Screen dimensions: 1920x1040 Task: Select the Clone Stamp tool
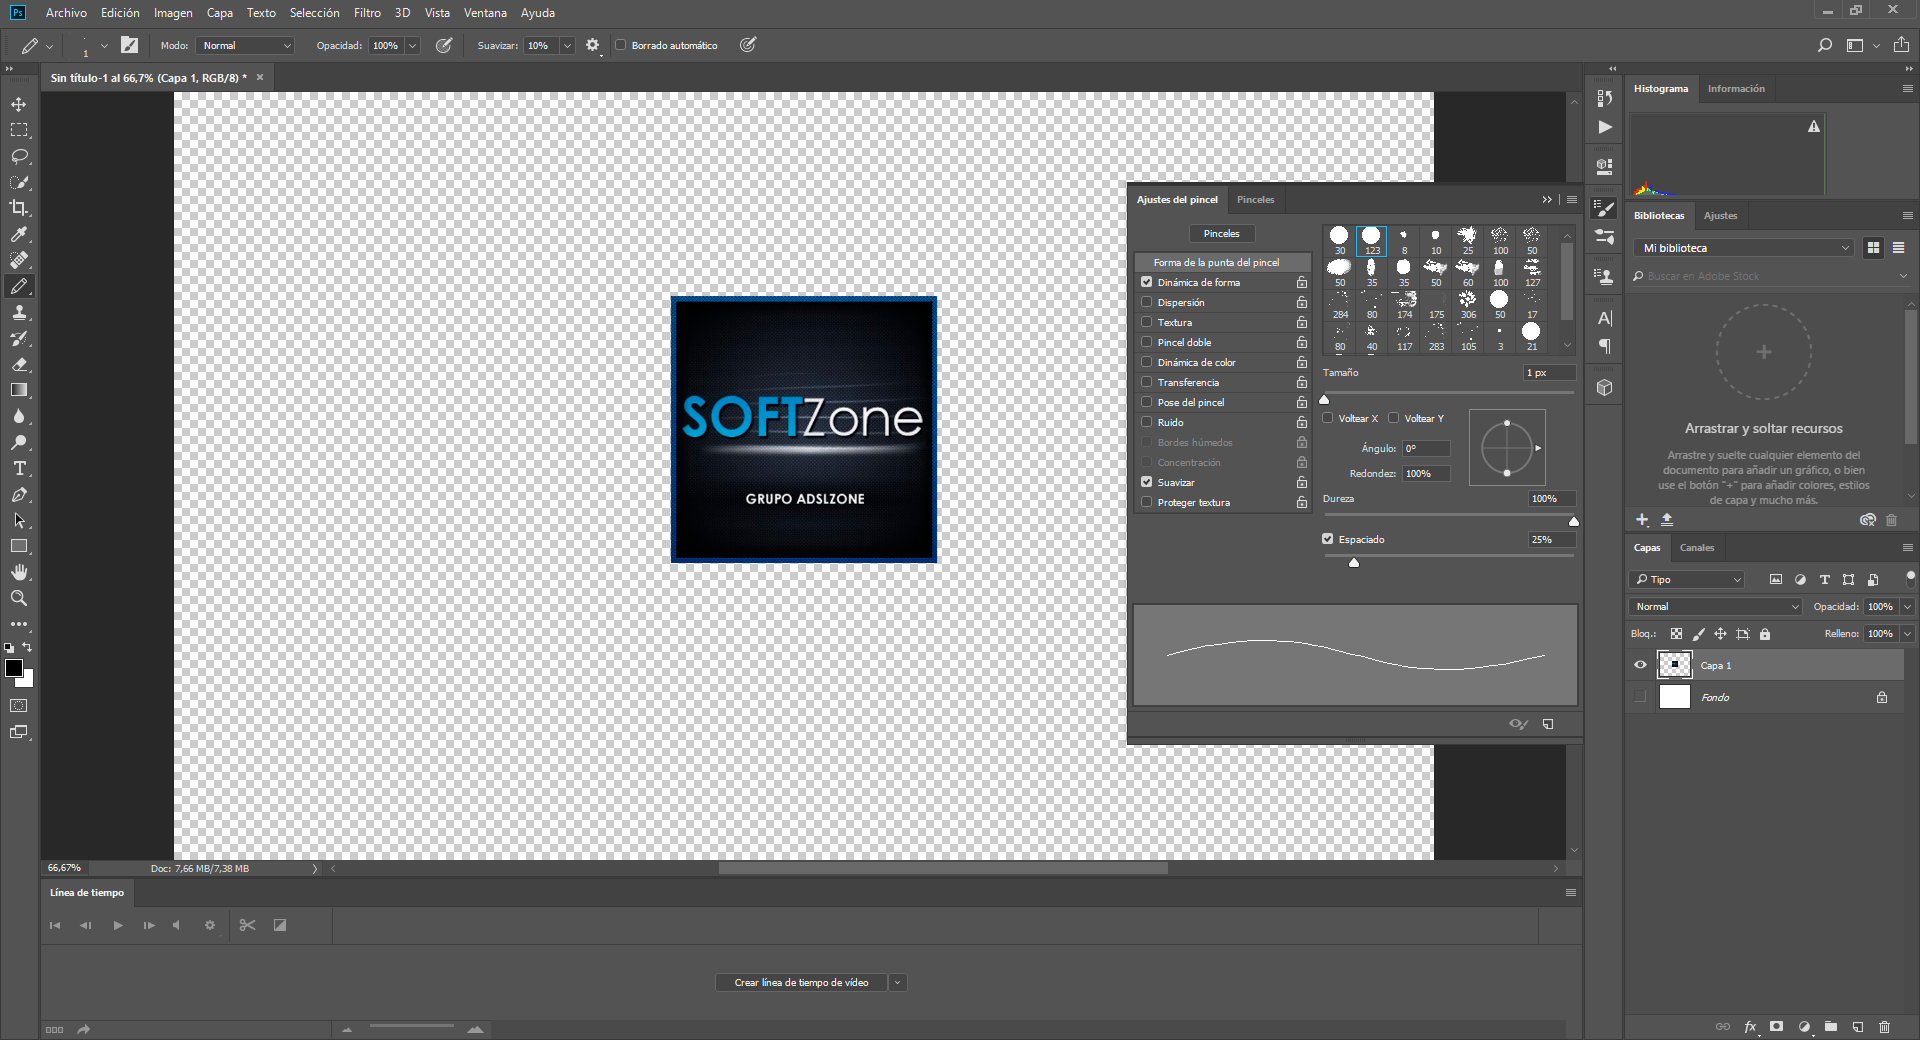click(x=19, y=312)
